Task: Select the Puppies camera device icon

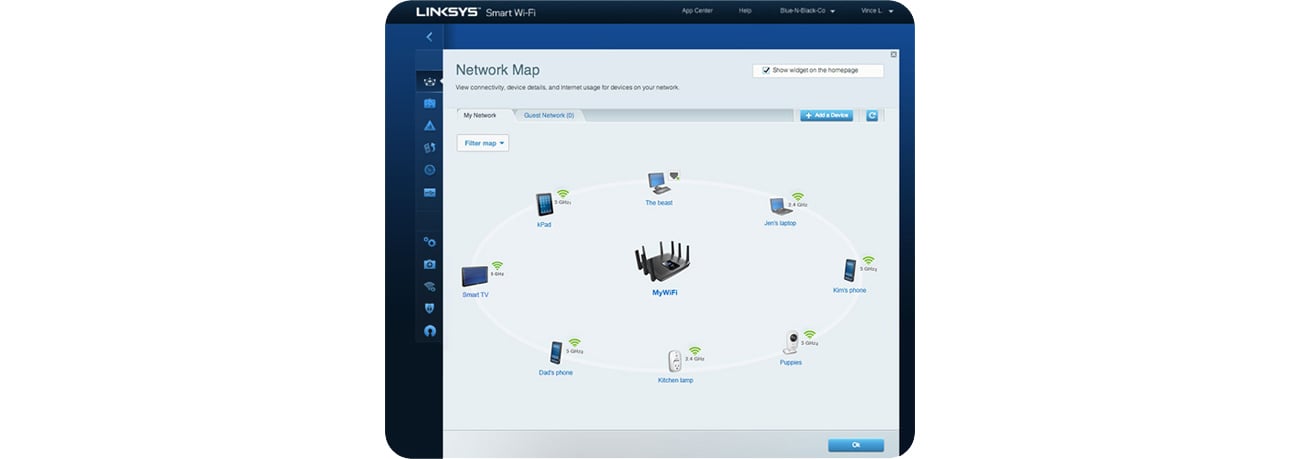Action: [791, 342]
